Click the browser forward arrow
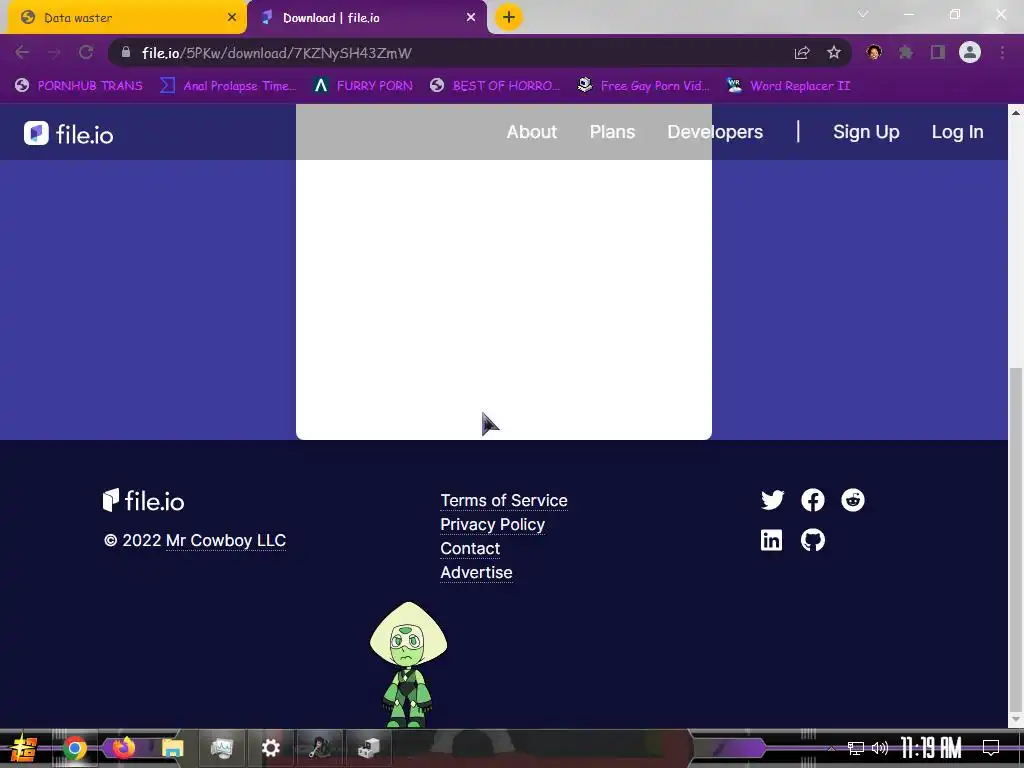 tap(54, 52)
